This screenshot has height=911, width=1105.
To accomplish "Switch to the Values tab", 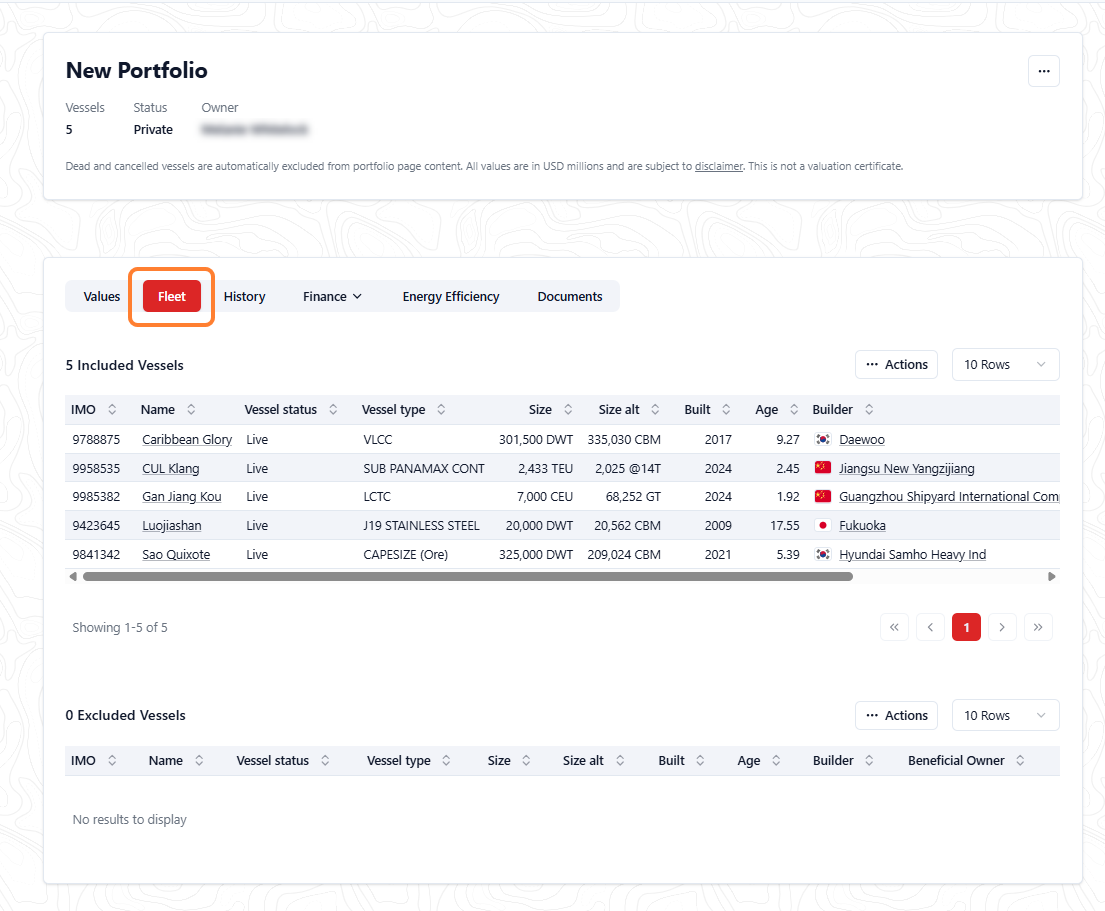I will tap(102, 297).
